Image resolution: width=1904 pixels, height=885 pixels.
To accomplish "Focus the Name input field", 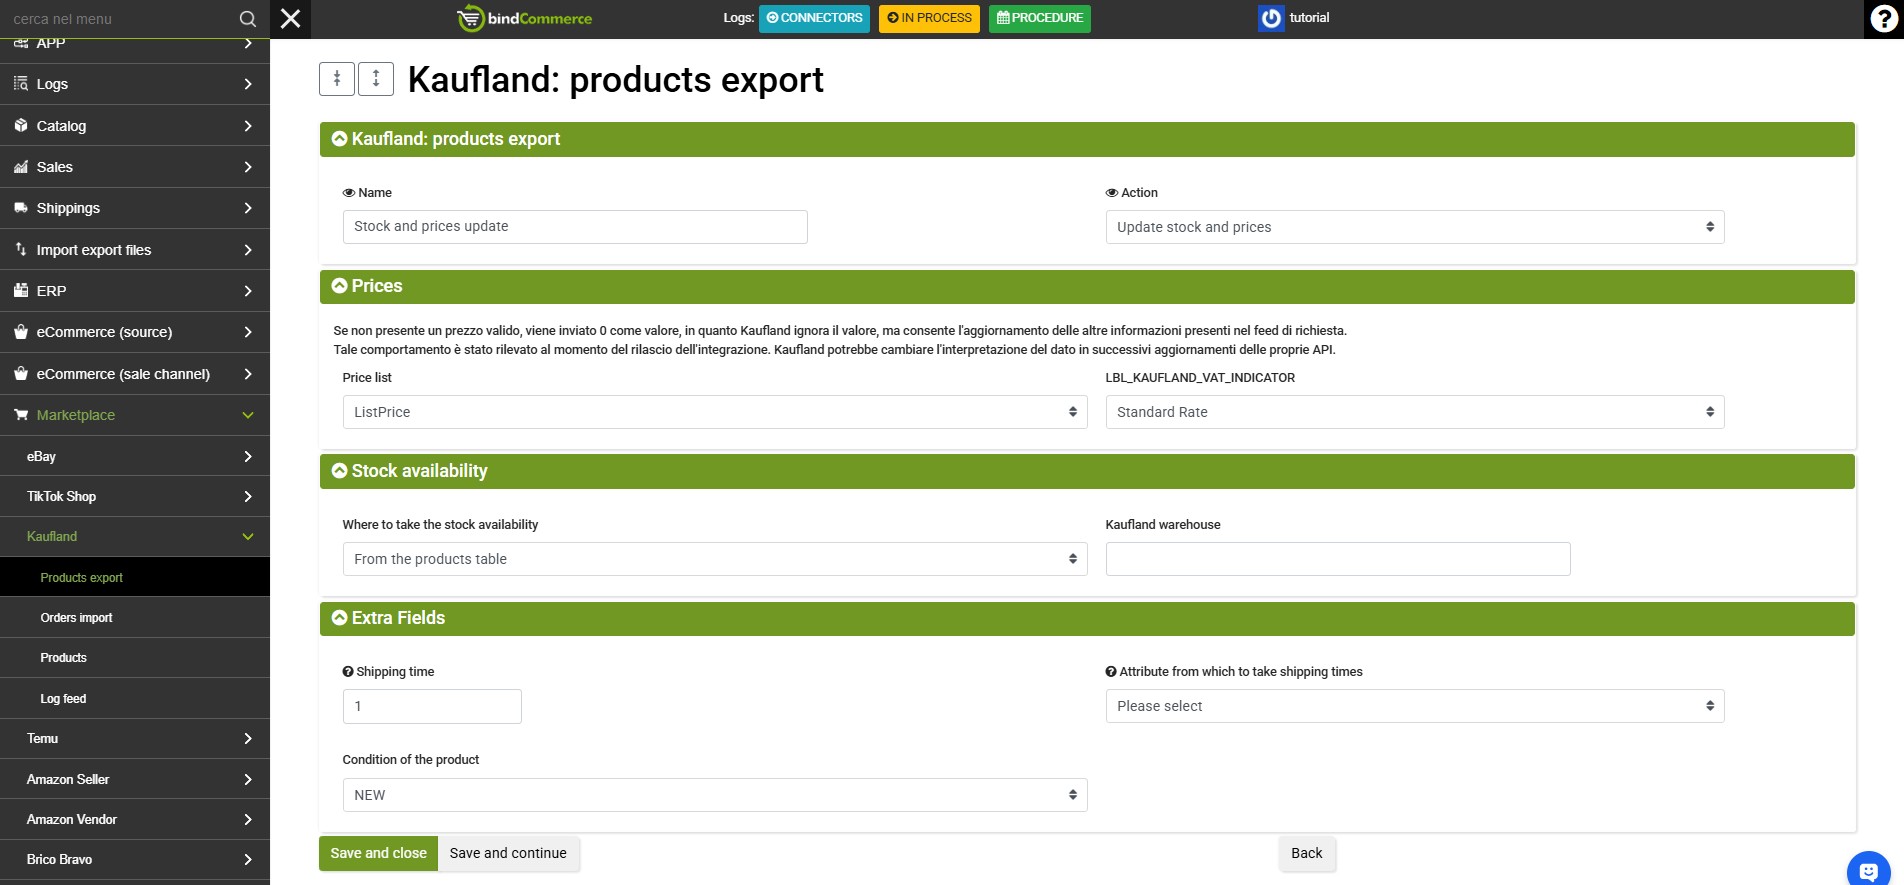I will (575, 227).
